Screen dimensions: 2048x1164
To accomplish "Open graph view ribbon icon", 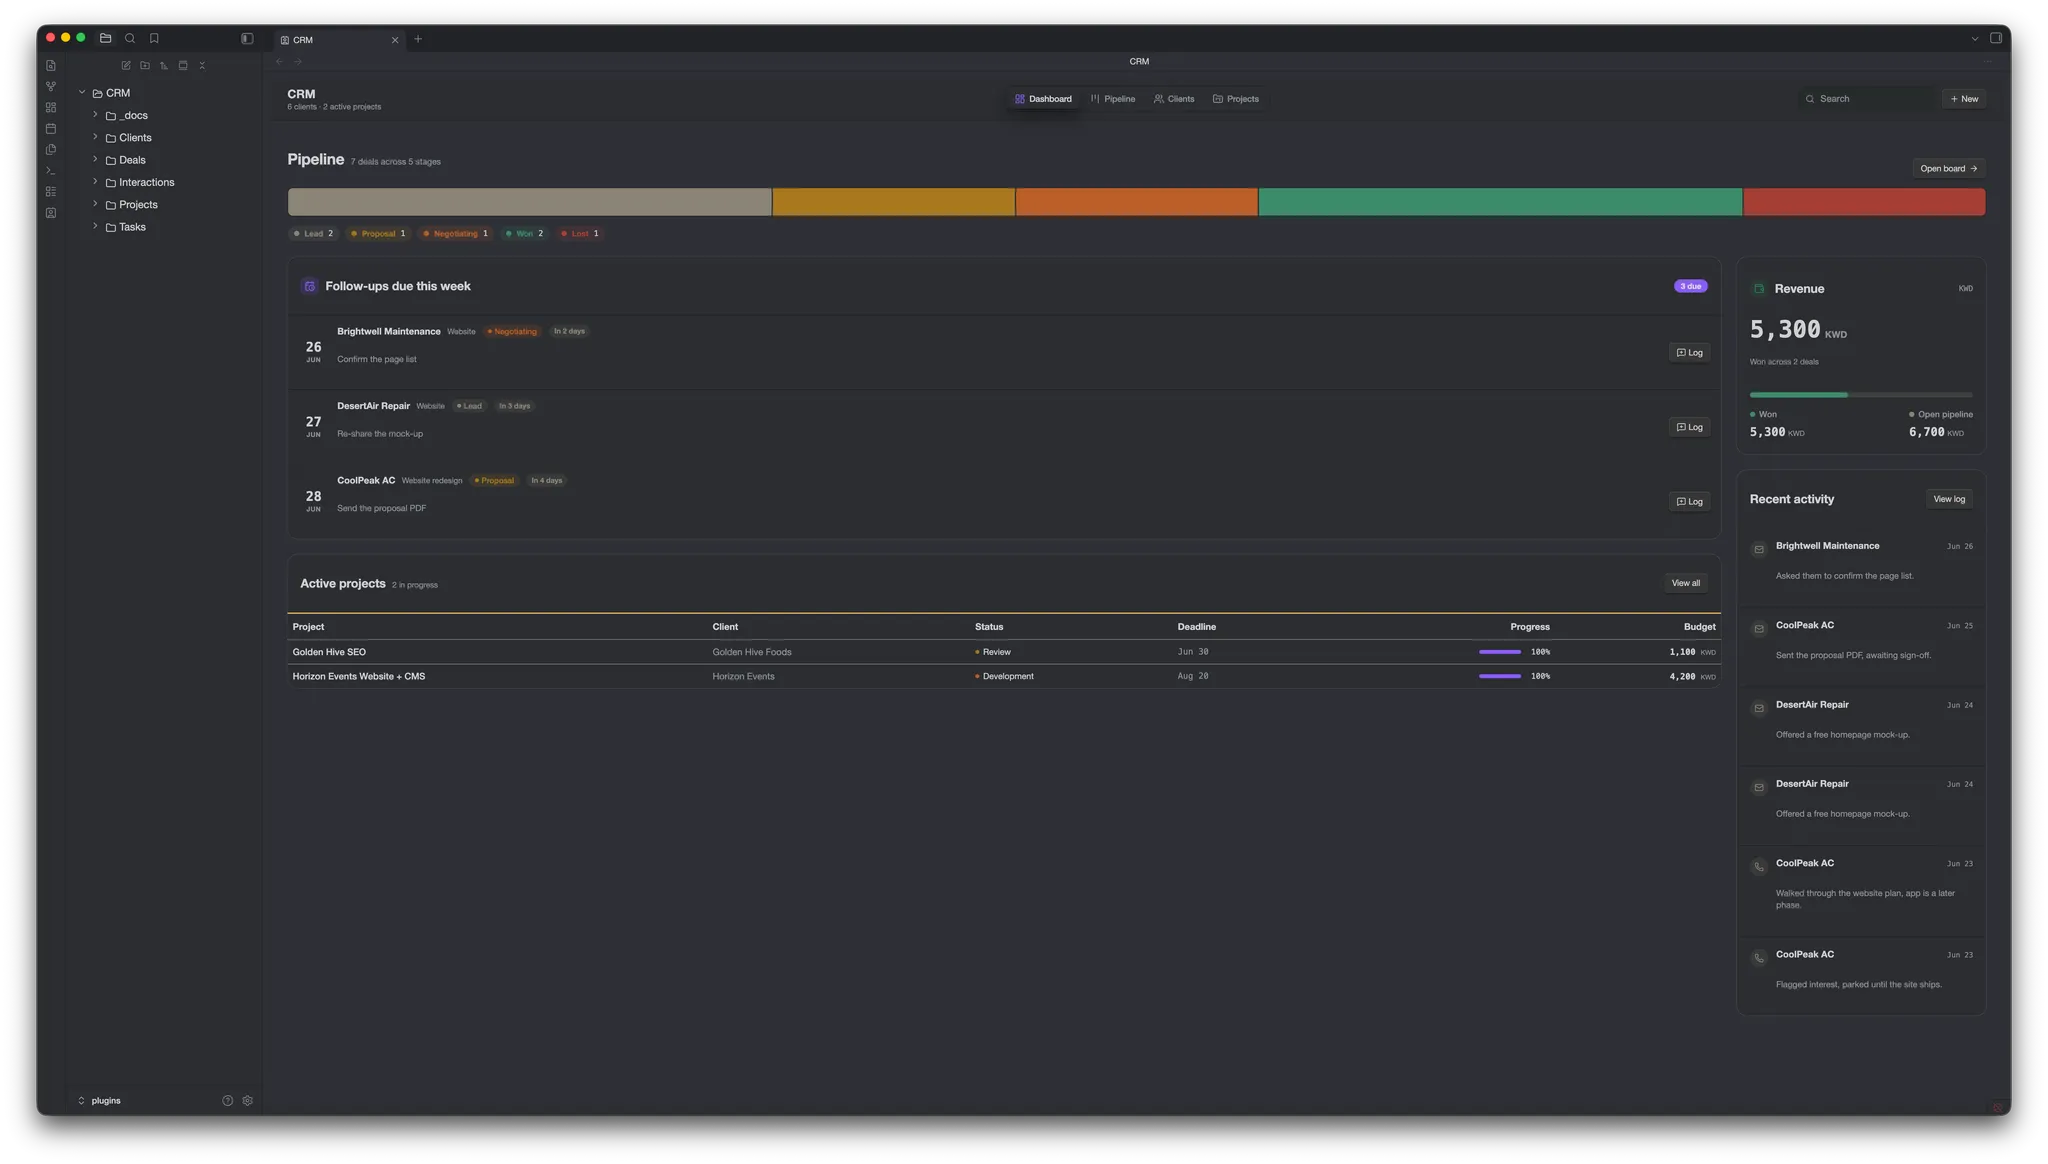I will click(51, 86).
